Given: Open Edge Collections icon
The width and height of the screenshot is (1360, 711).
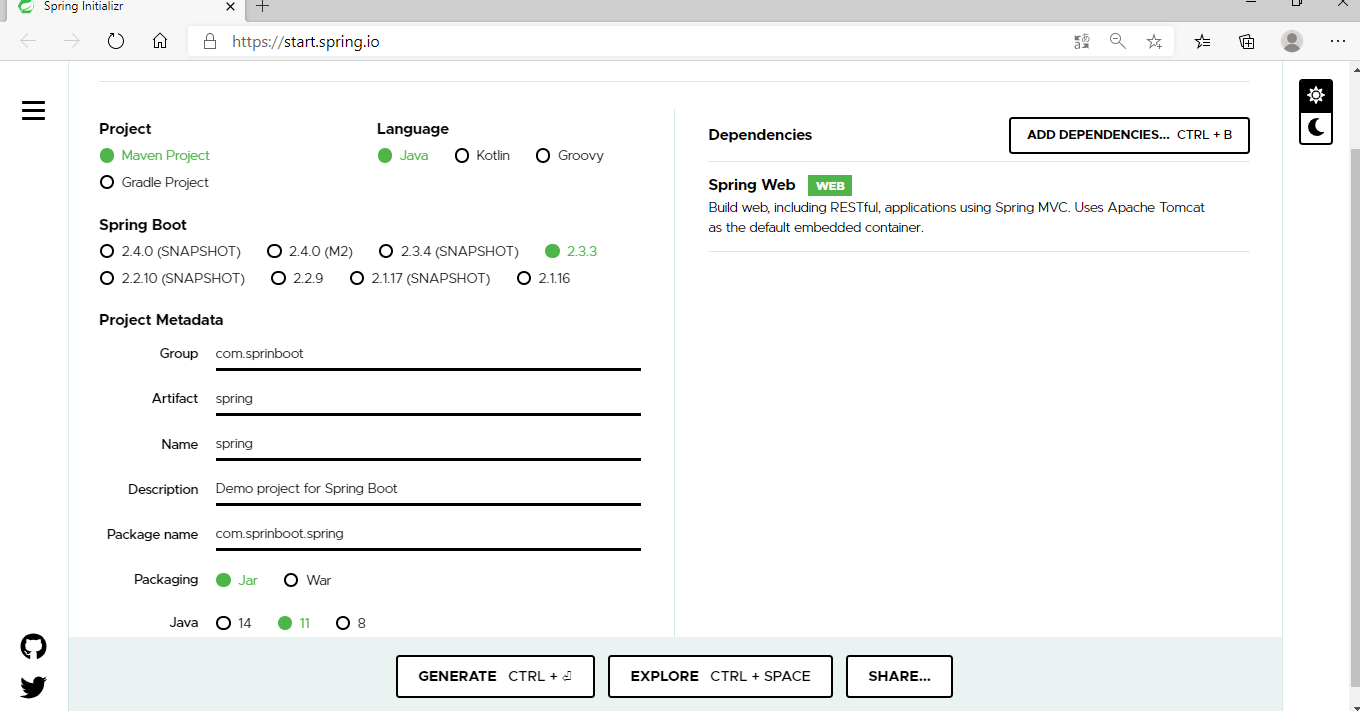Looking at the screenshot, I should (x=1246, y=41).
